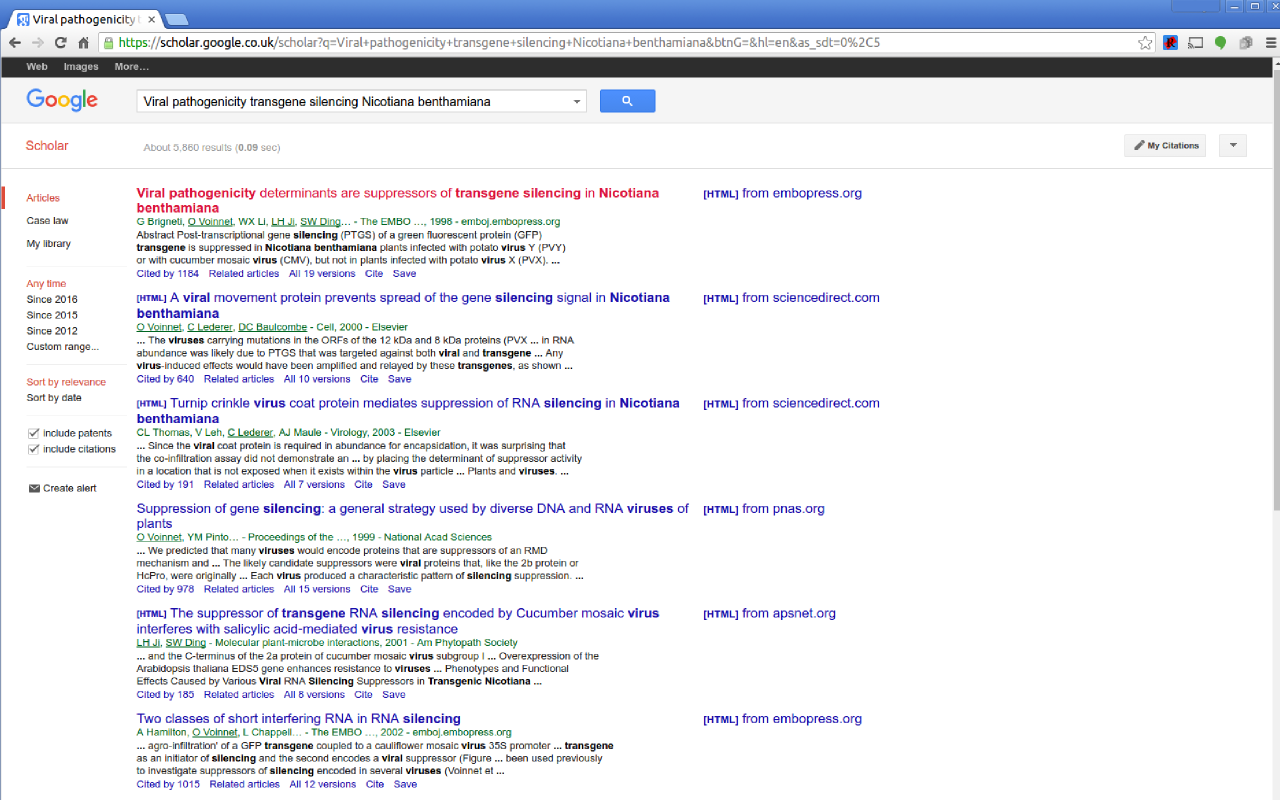Click author O Voinnet in first result

point(210,221)
